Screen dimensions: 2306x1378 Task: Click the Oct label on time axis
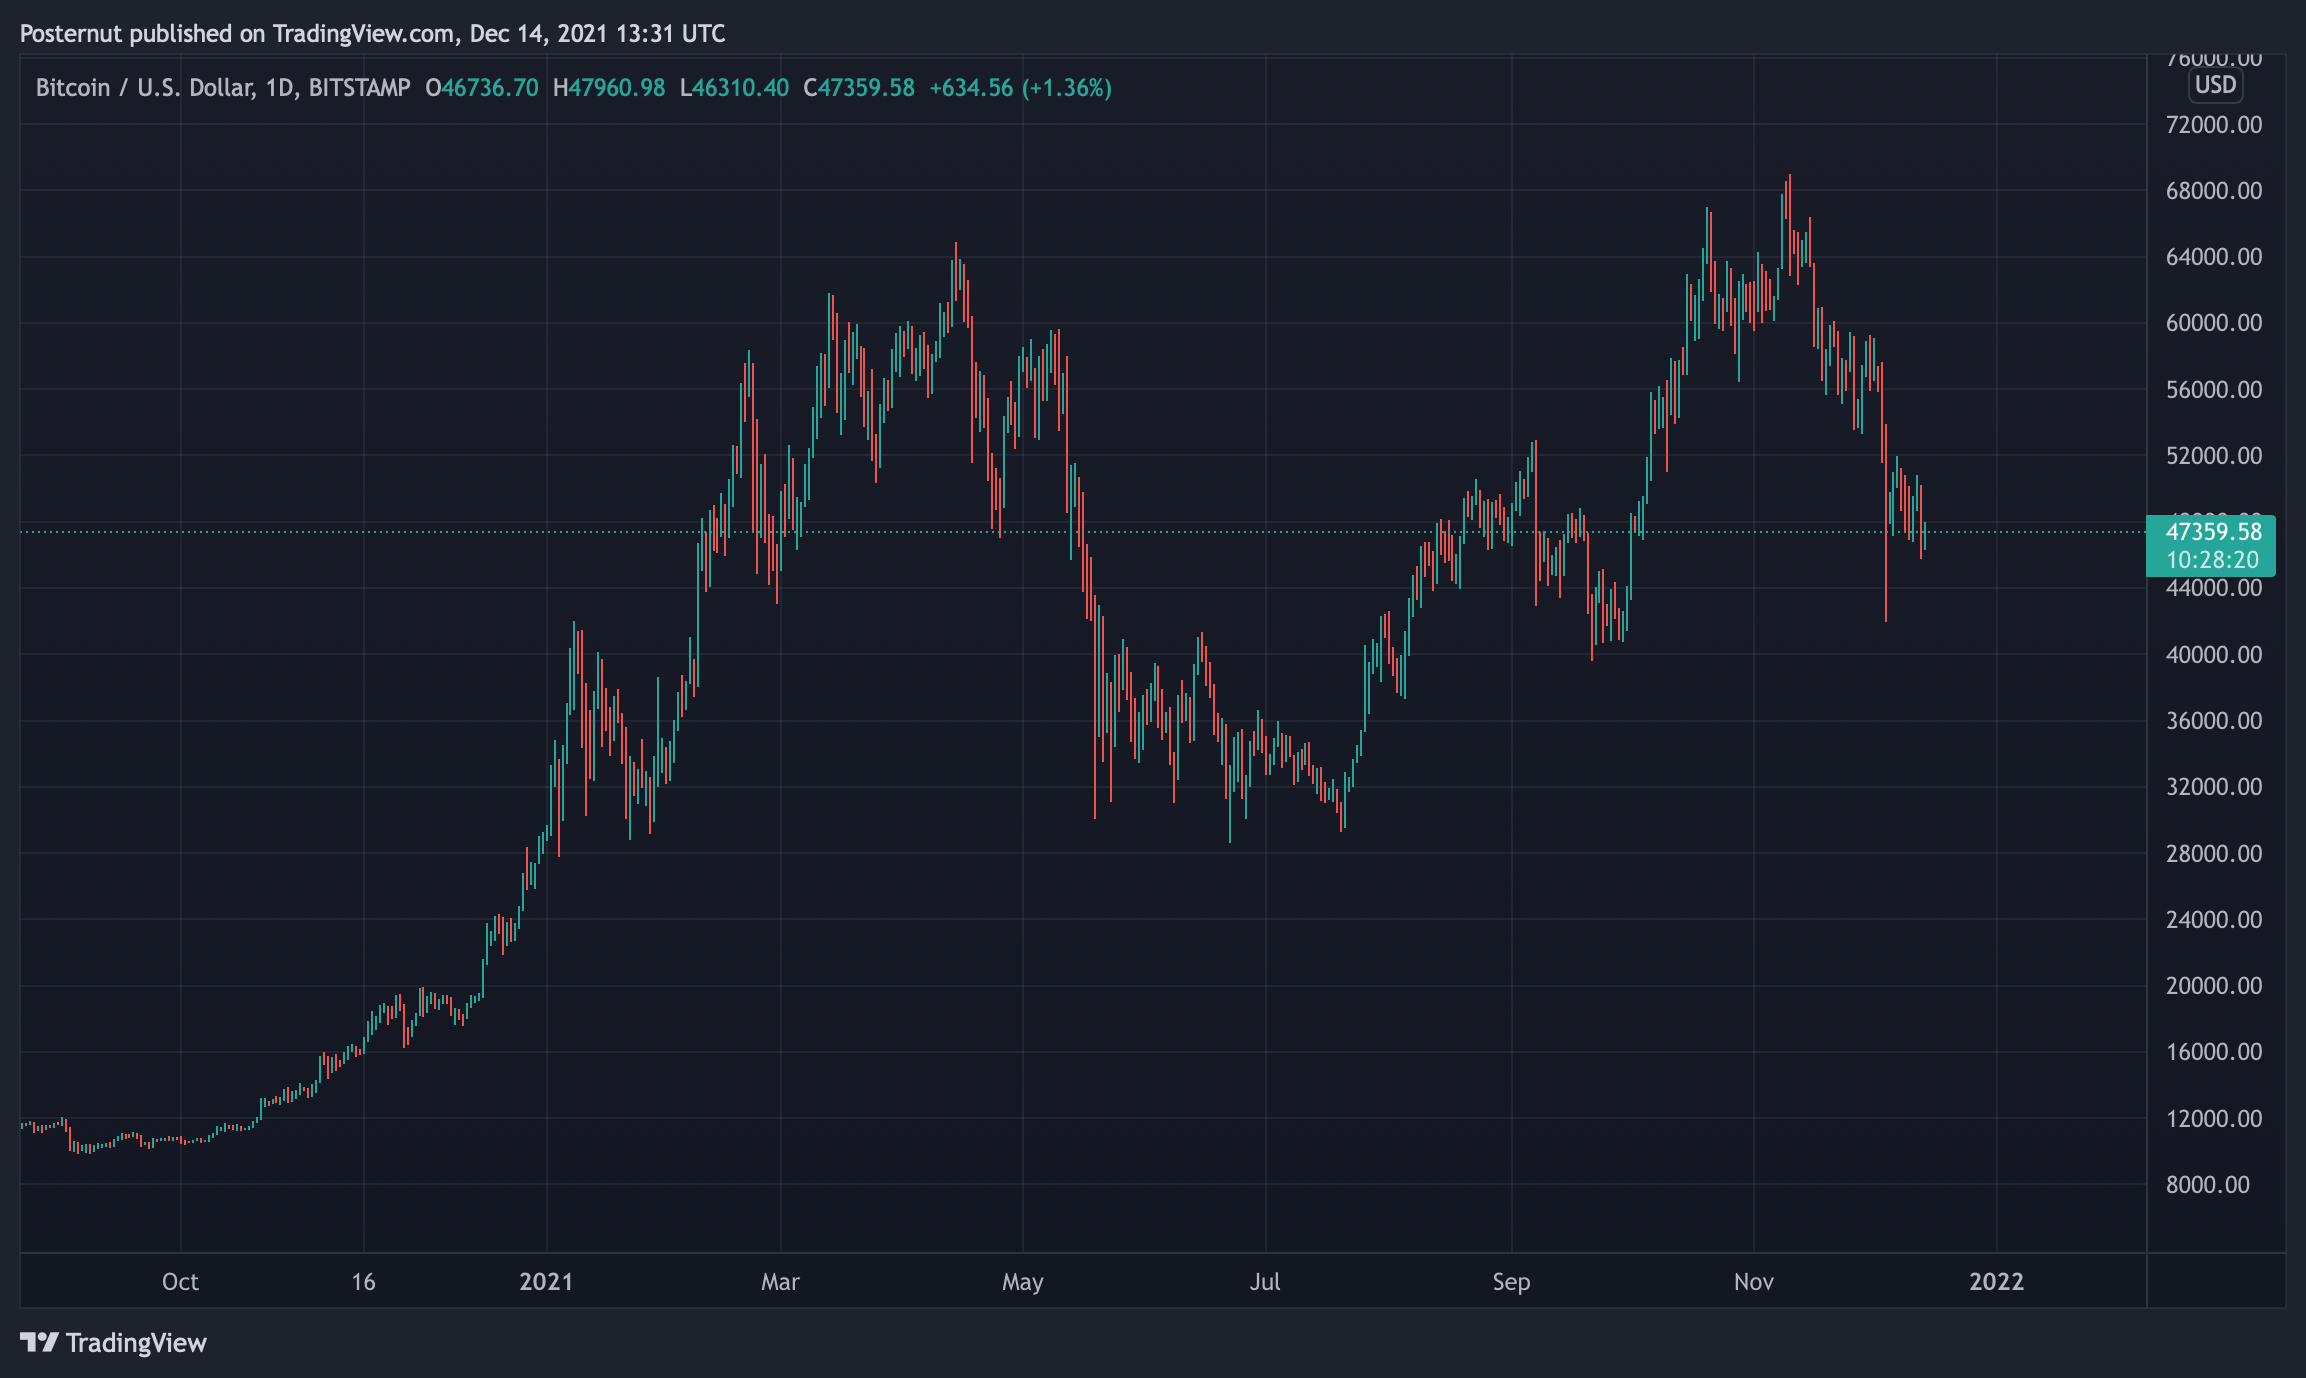coord(180,1282)
